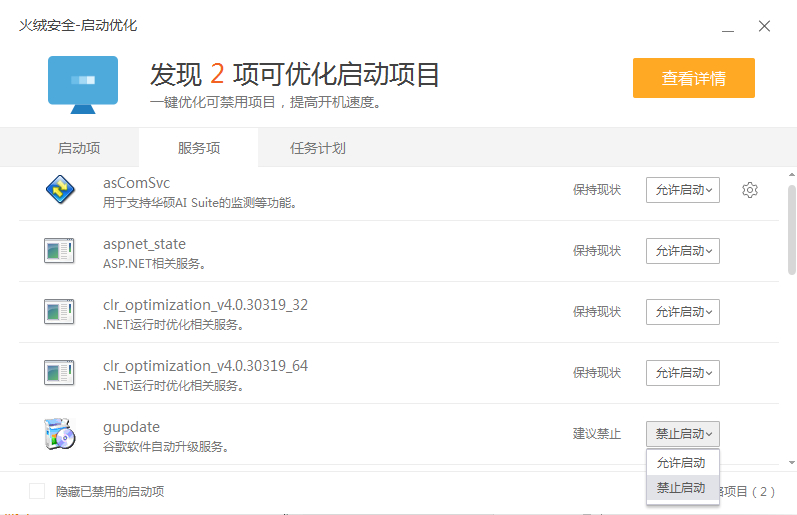
Task: Open the asComSvc 允许启动 dropdown
Action: coord(683,190)
